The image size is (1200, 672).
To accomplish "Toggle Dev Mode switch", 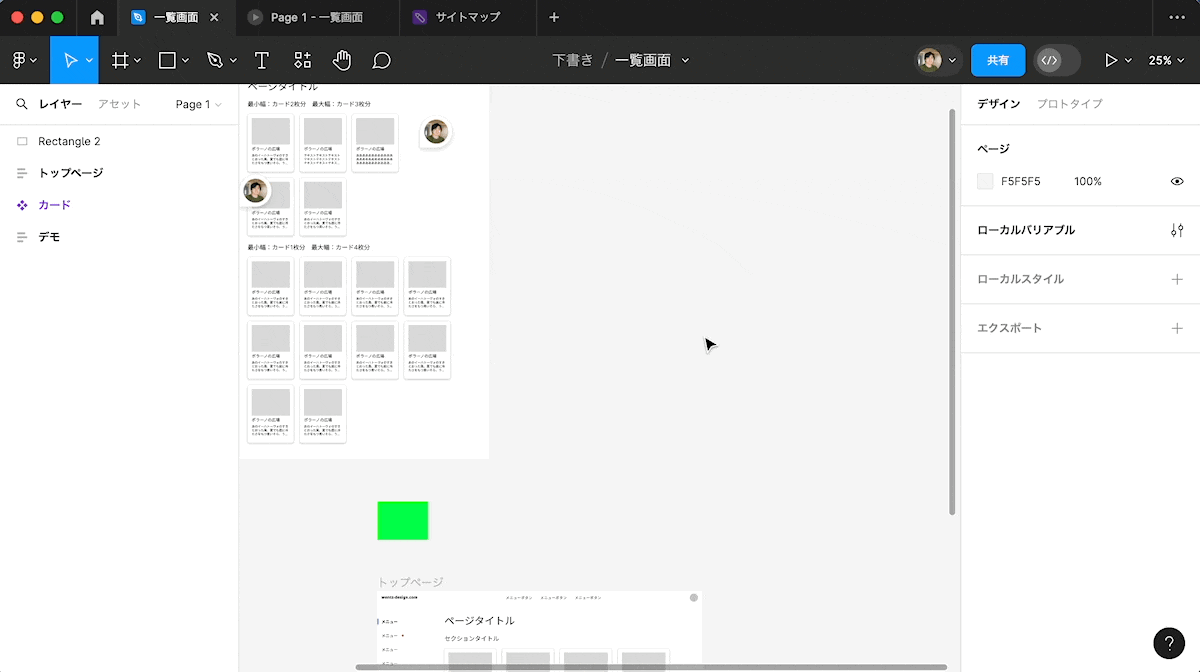I will click(1057, 60).
